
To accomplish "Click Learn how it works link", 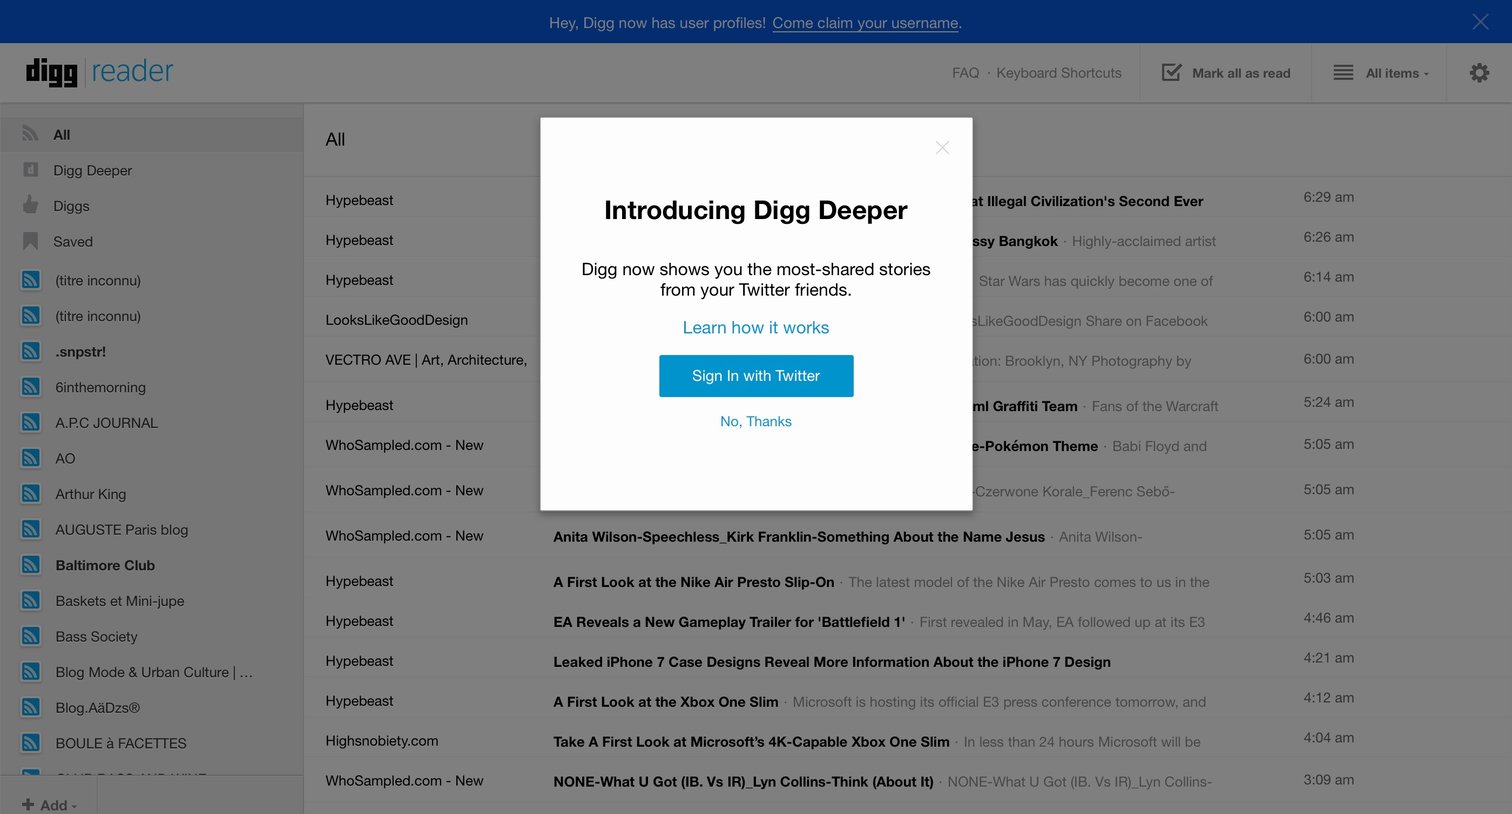I will coord(756,327).
